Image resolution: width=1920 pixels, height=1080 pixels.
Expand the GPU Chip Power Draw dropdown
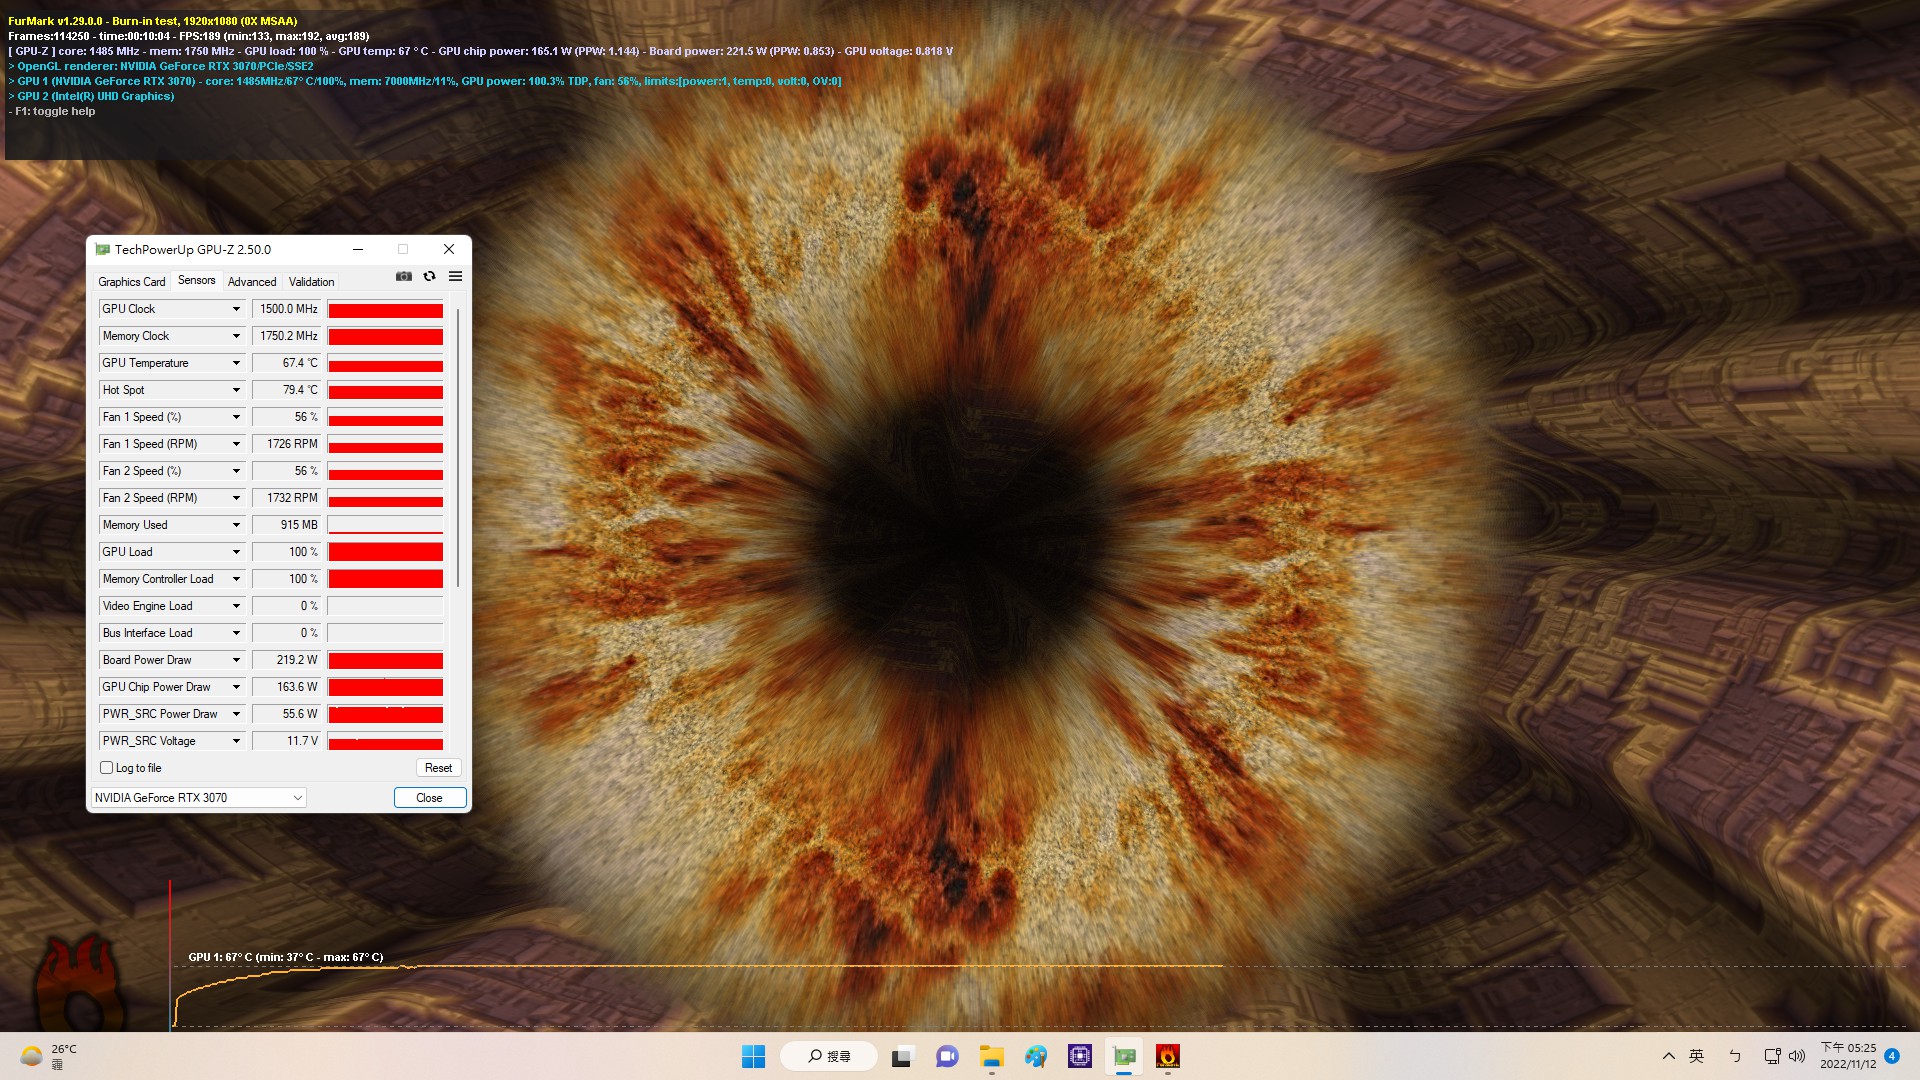[236, 687]
